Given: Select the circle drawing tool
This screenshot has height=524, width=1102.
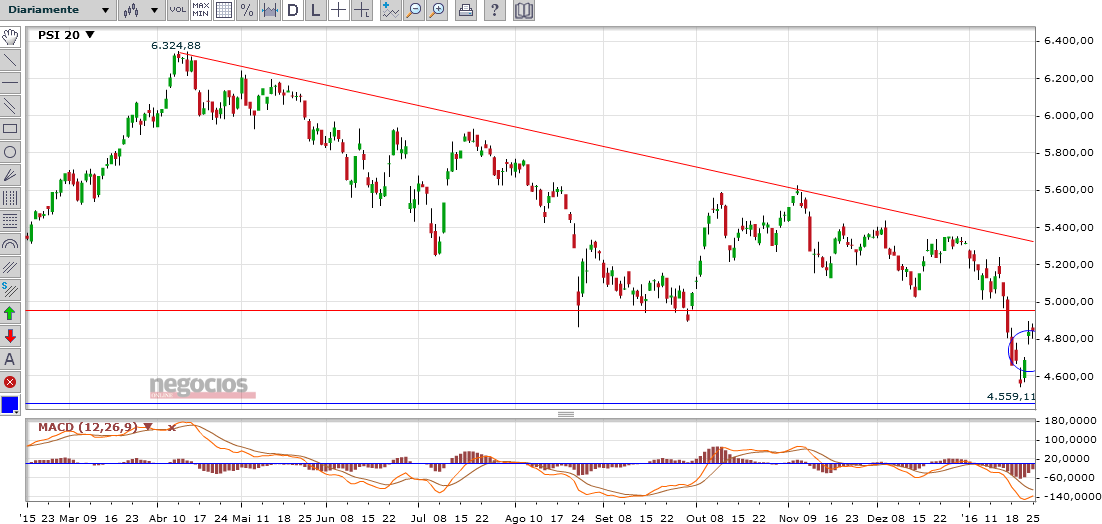Looking at the screenshot, I should click(x=10, y=152).
